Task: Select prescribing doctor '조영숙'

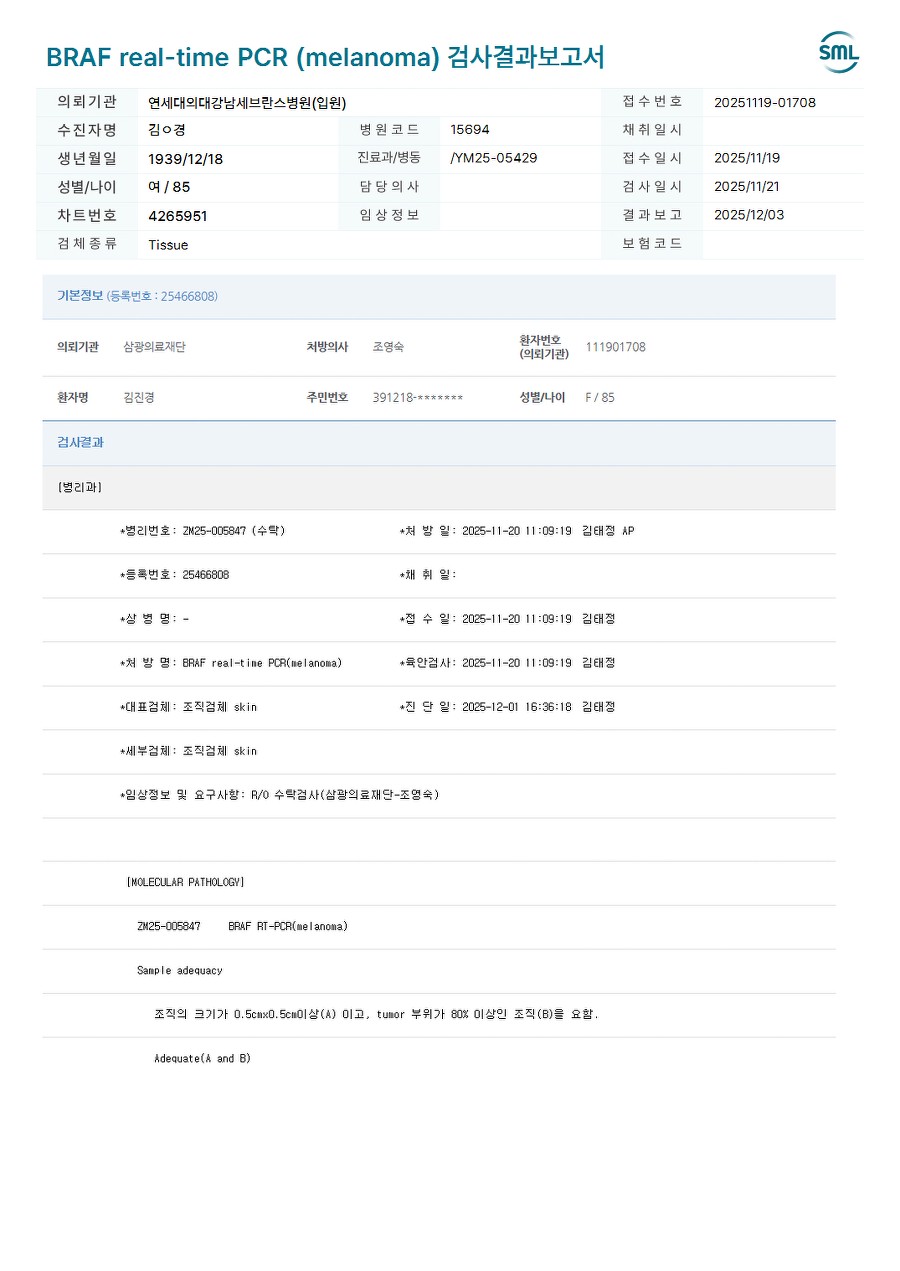Action: tap(388, 347)
